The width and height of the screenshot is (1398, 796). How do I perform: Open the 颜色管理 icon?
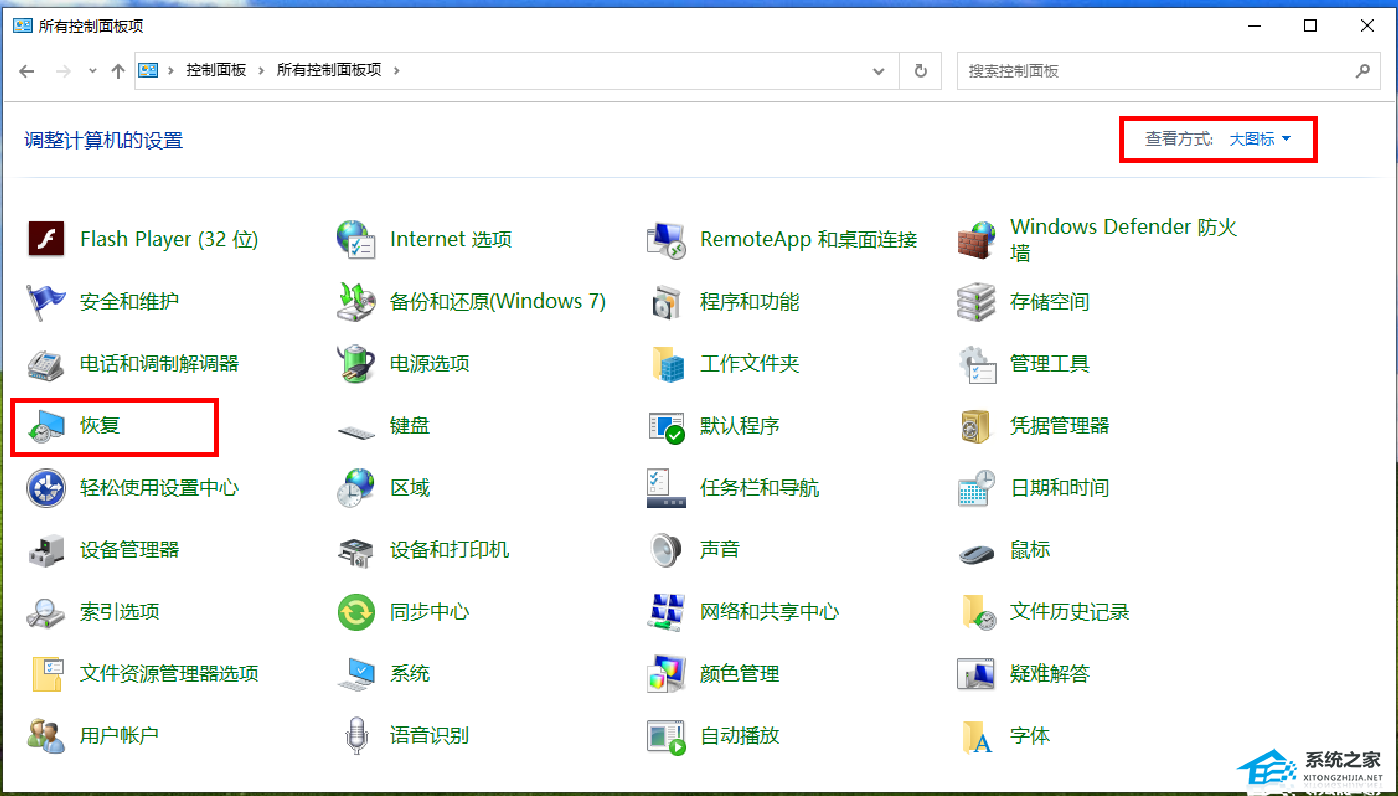665,674
